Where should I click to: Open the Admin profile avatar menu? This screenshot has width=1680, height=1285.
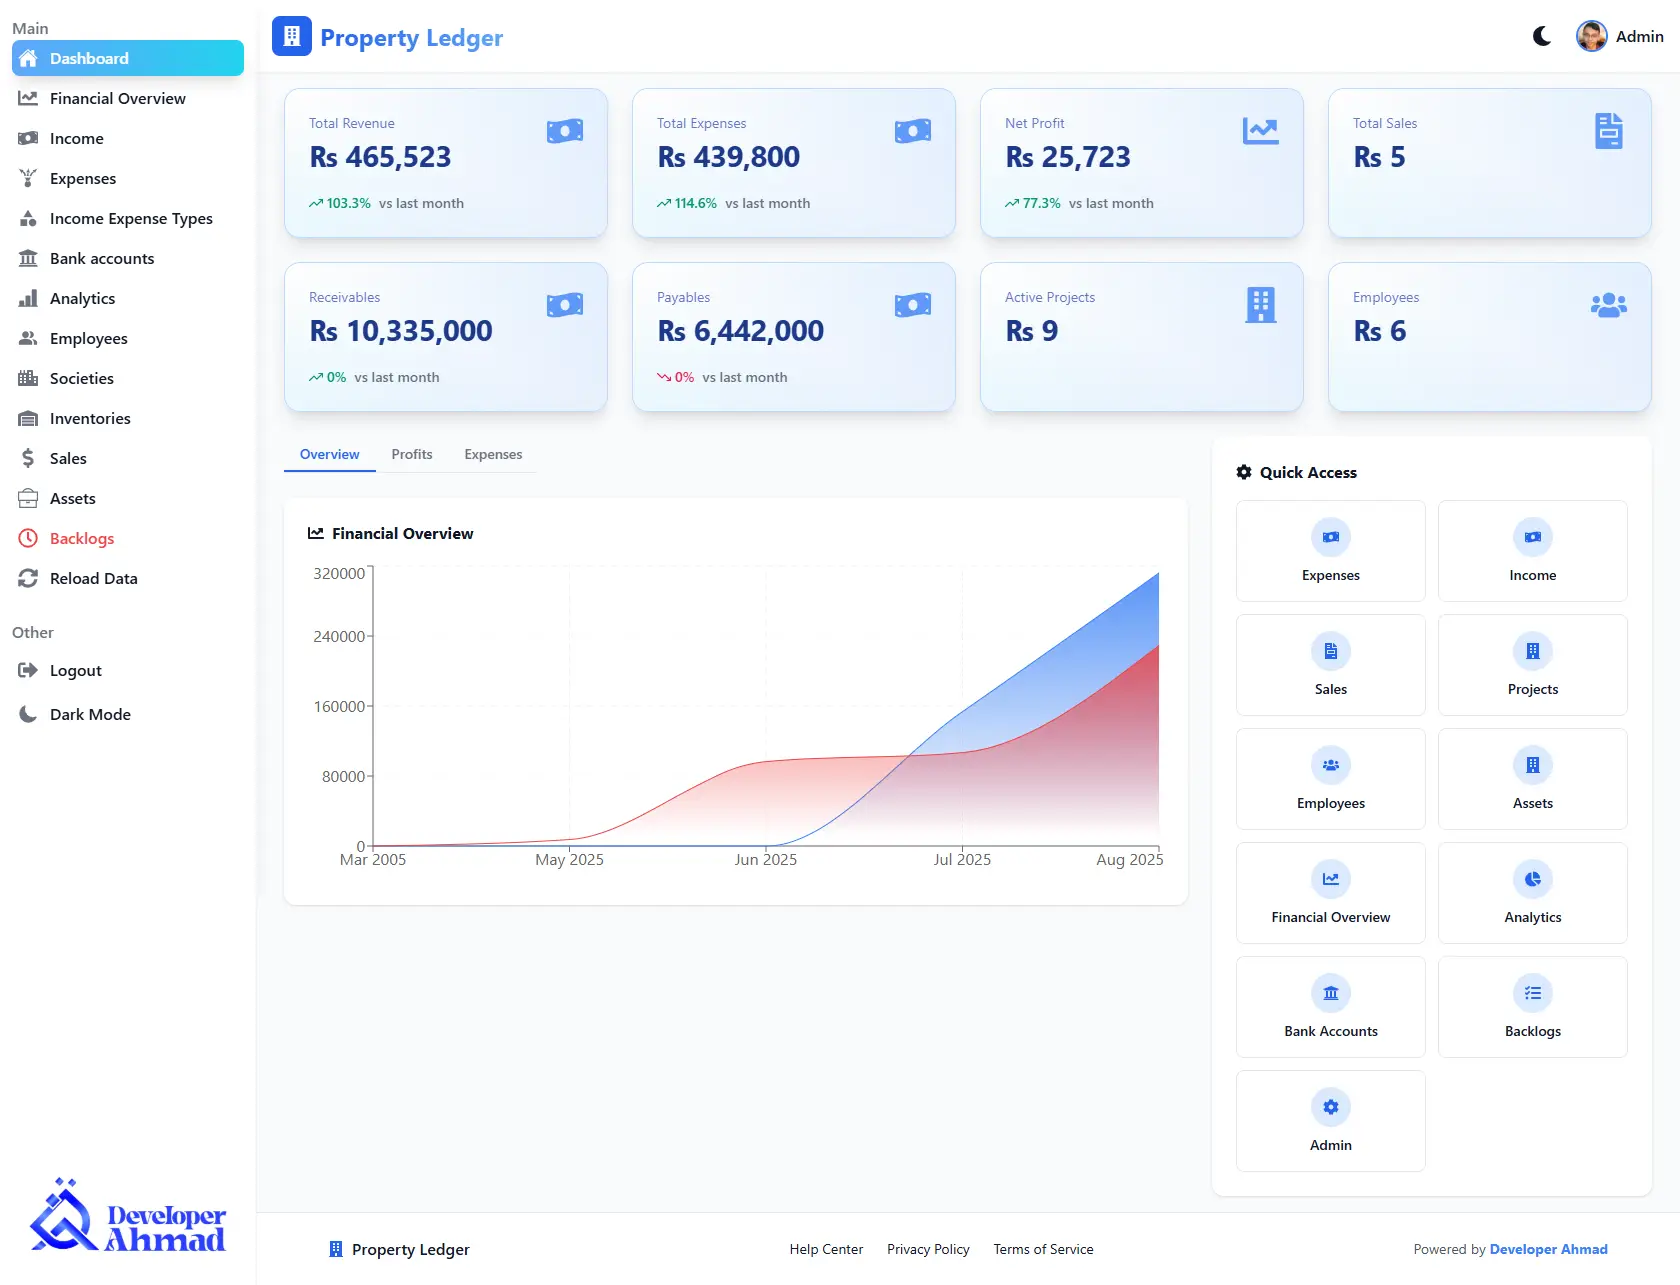coord(1590,35)
